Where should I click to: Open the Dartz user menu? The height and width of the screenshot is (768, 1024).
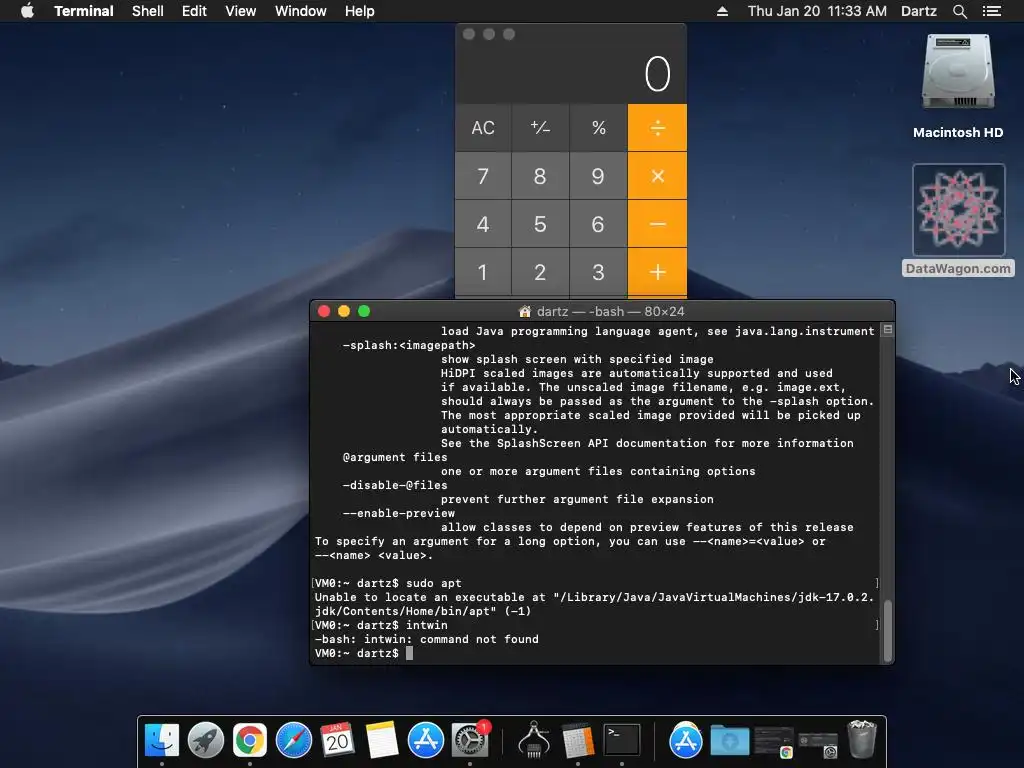(x=919, y=11)
